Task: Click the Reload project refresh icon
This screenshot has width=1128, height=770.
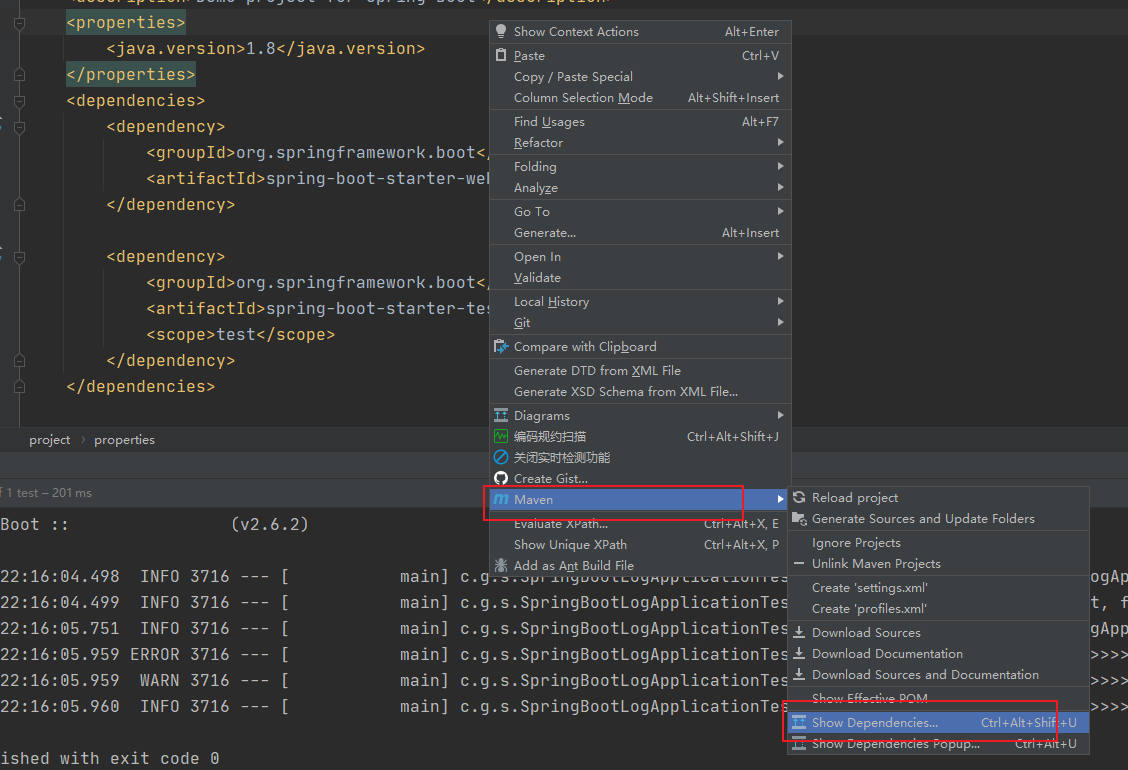Action: (x=799, y=498)
